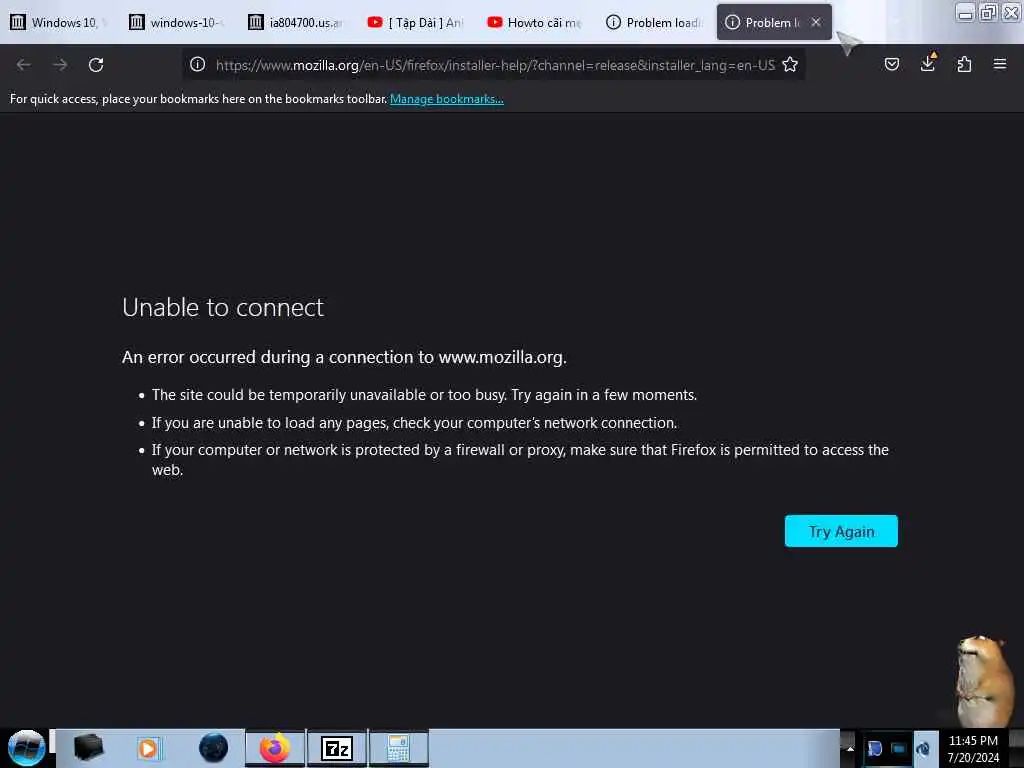
Task: Click the Try Again button
Action: (x=841, y=531)
